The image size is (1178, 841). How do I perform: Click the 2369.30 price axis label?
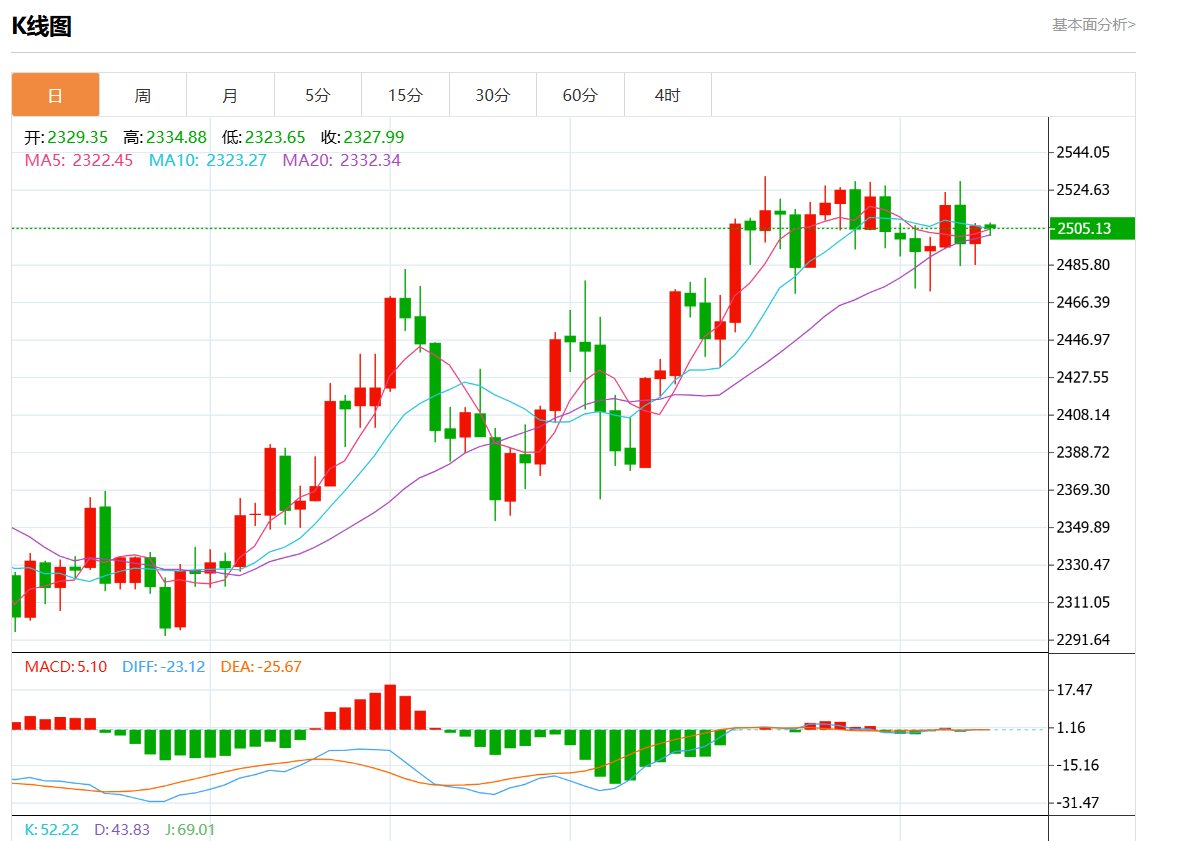point(1083,490)
